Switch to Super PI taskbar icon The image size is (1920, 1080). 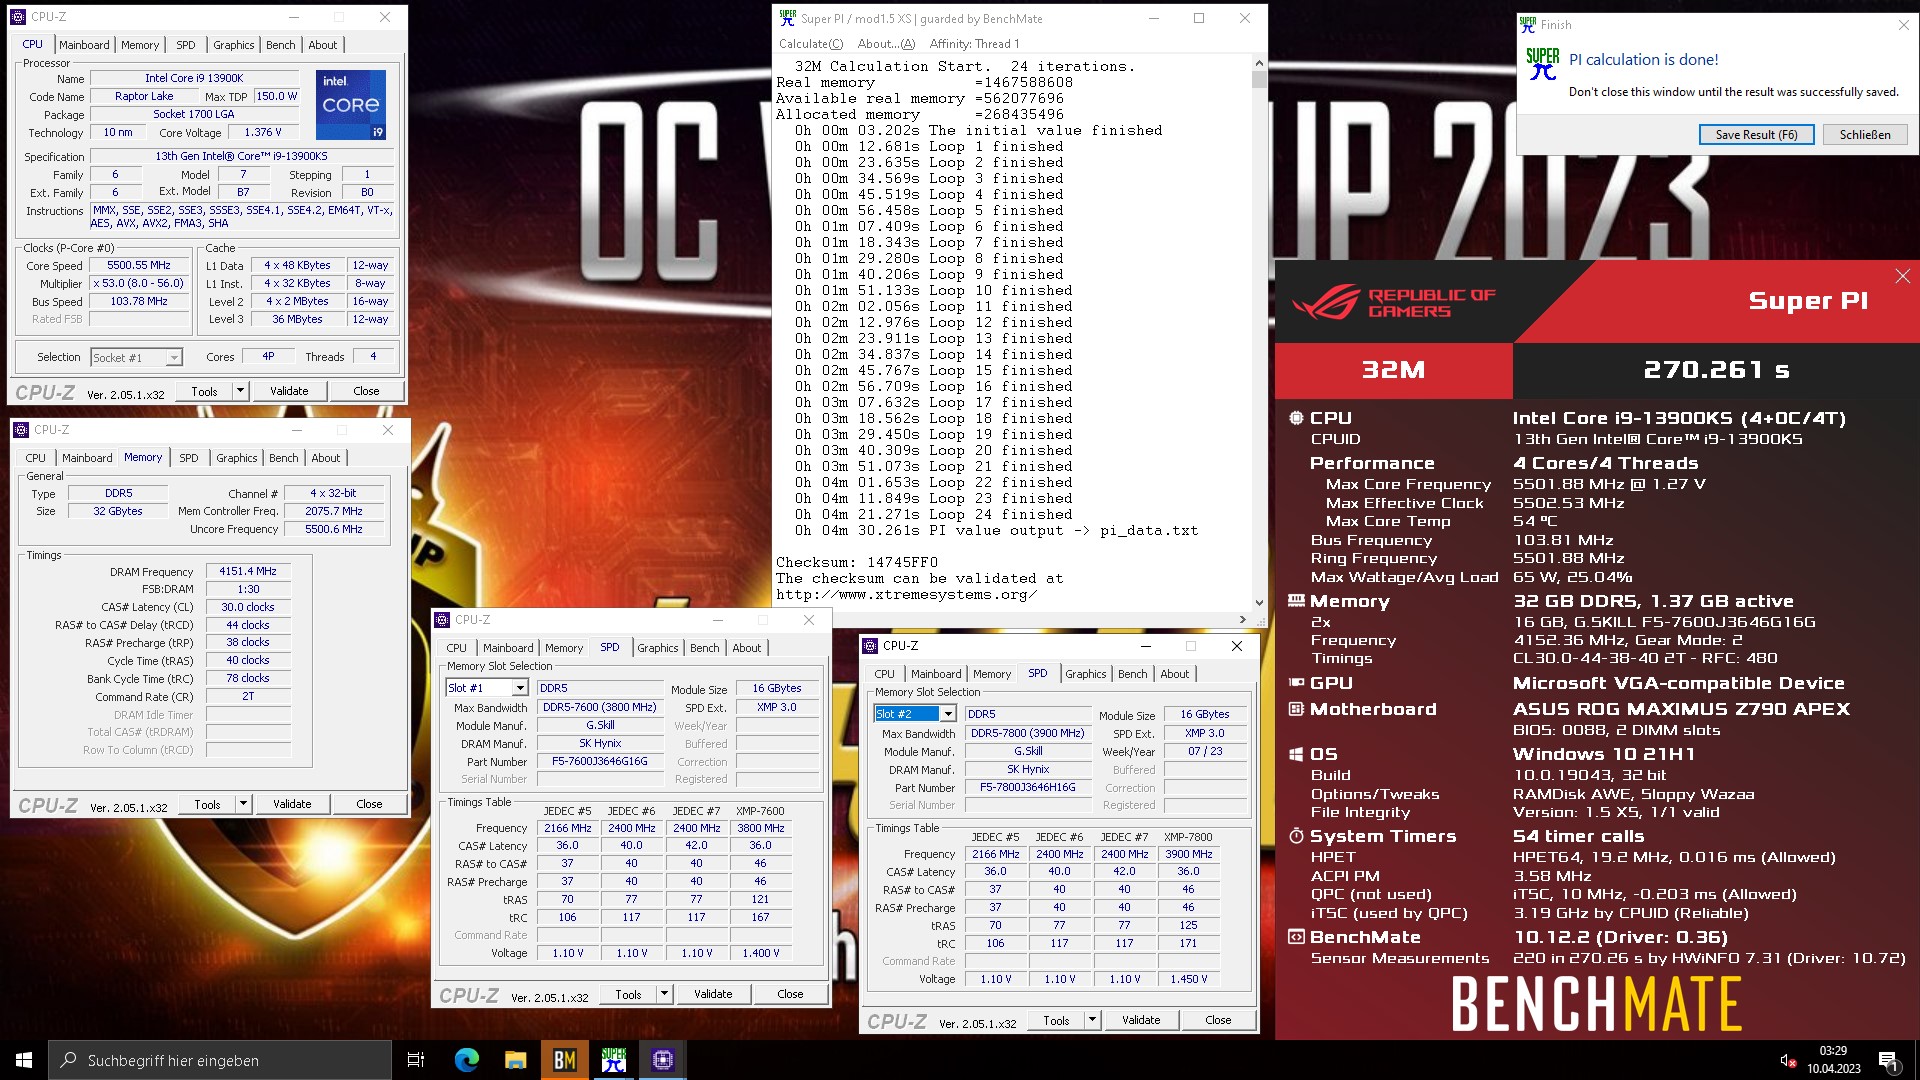(613, 1060)
